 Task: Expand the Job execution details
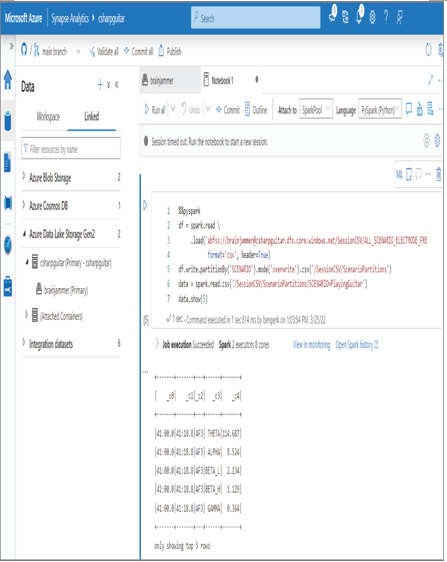point(157,343)
